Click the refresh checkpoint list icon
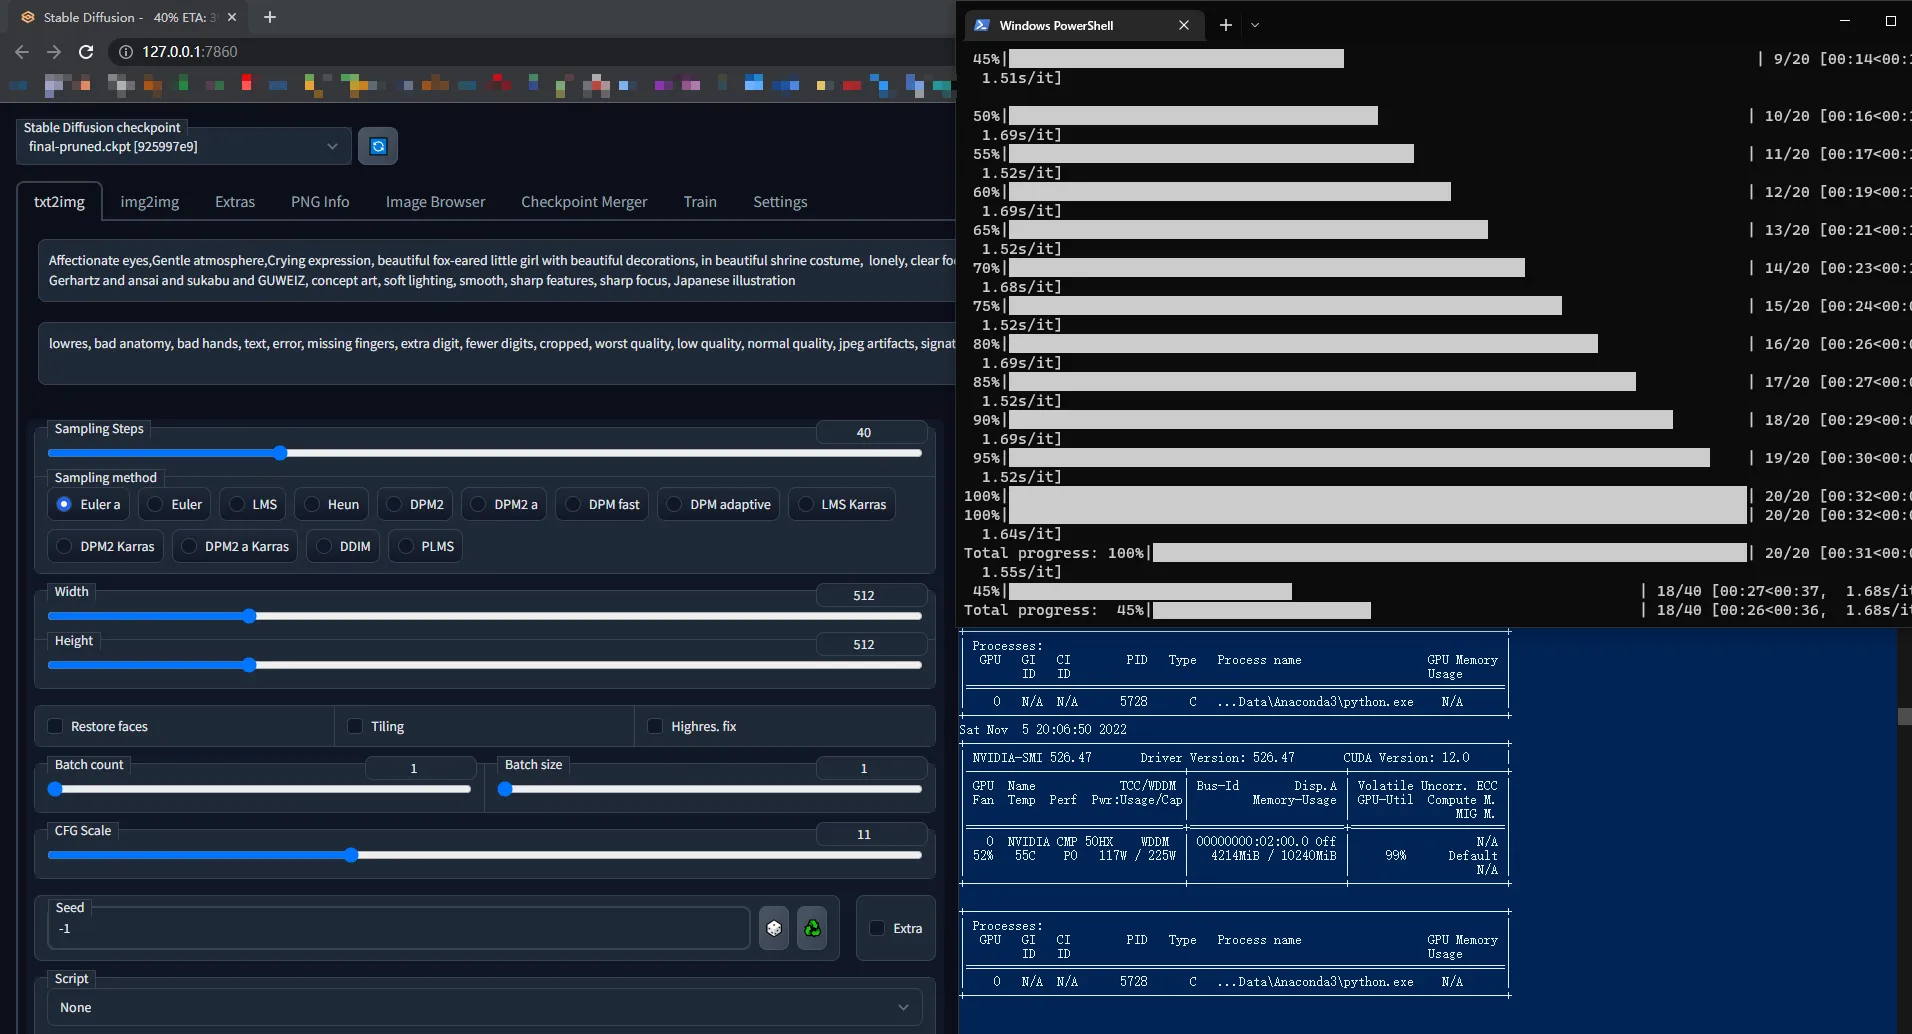Screen dimensions: 1912x1034 pos(378,147)
